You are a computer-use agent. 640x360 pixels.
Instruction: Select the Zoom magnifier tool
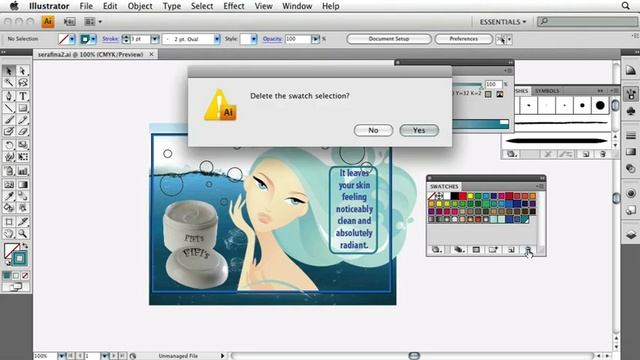(x=23, y=234)
